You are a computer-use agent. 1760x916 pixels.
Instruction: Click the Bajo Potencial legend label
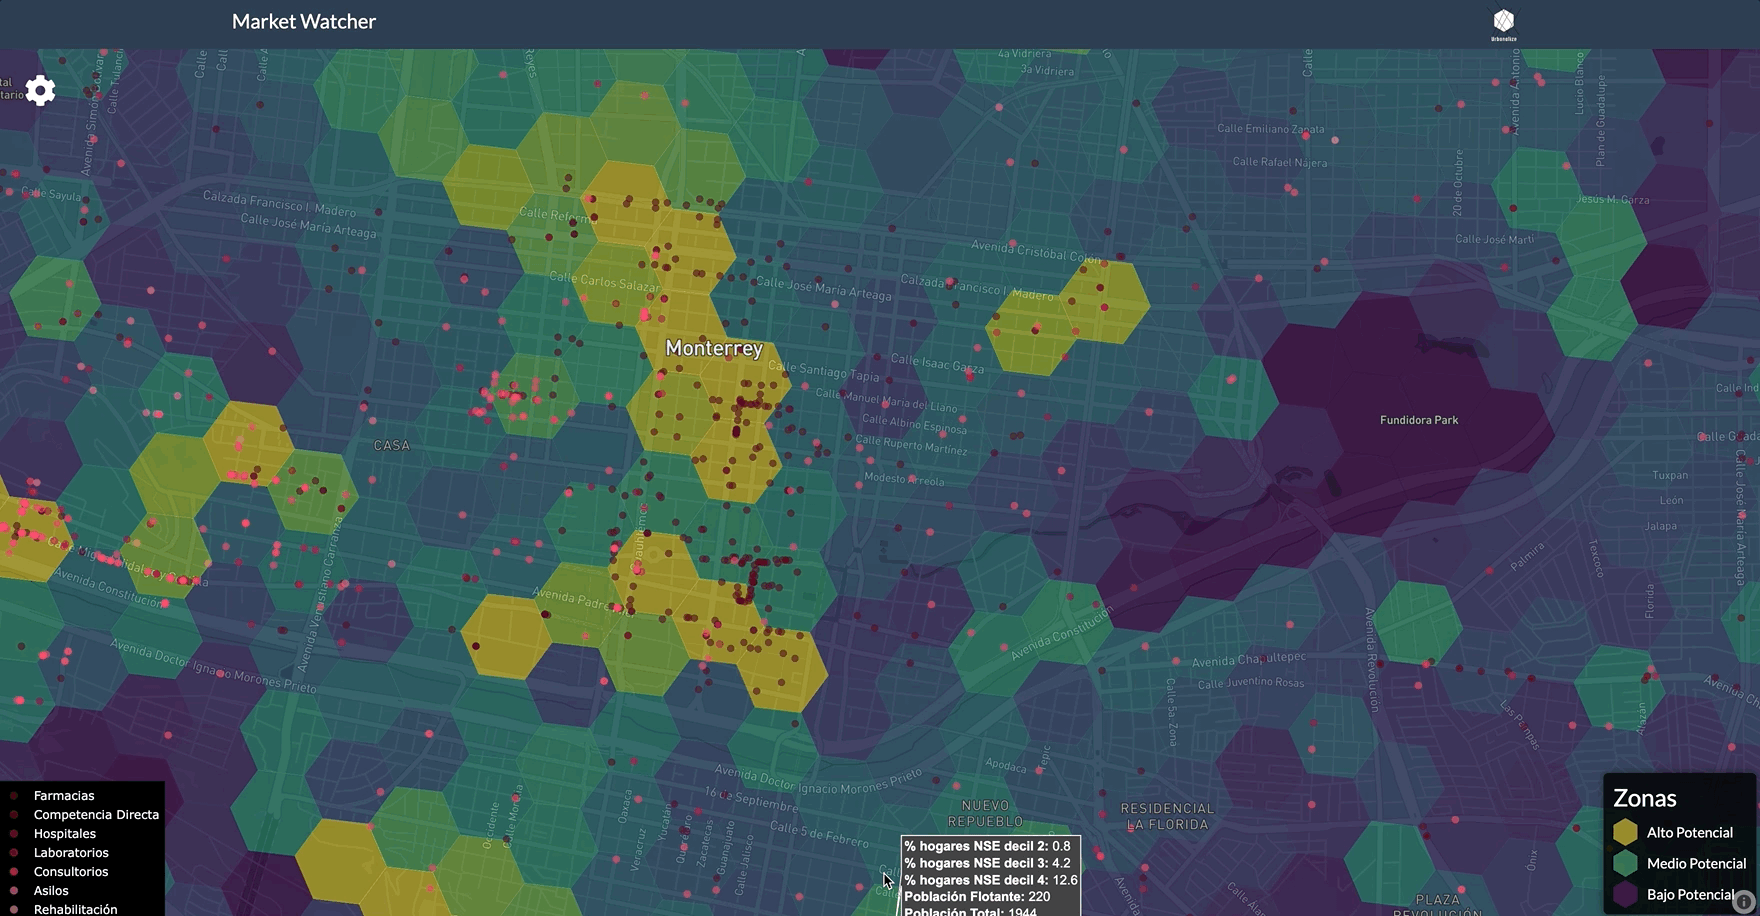1691,895
